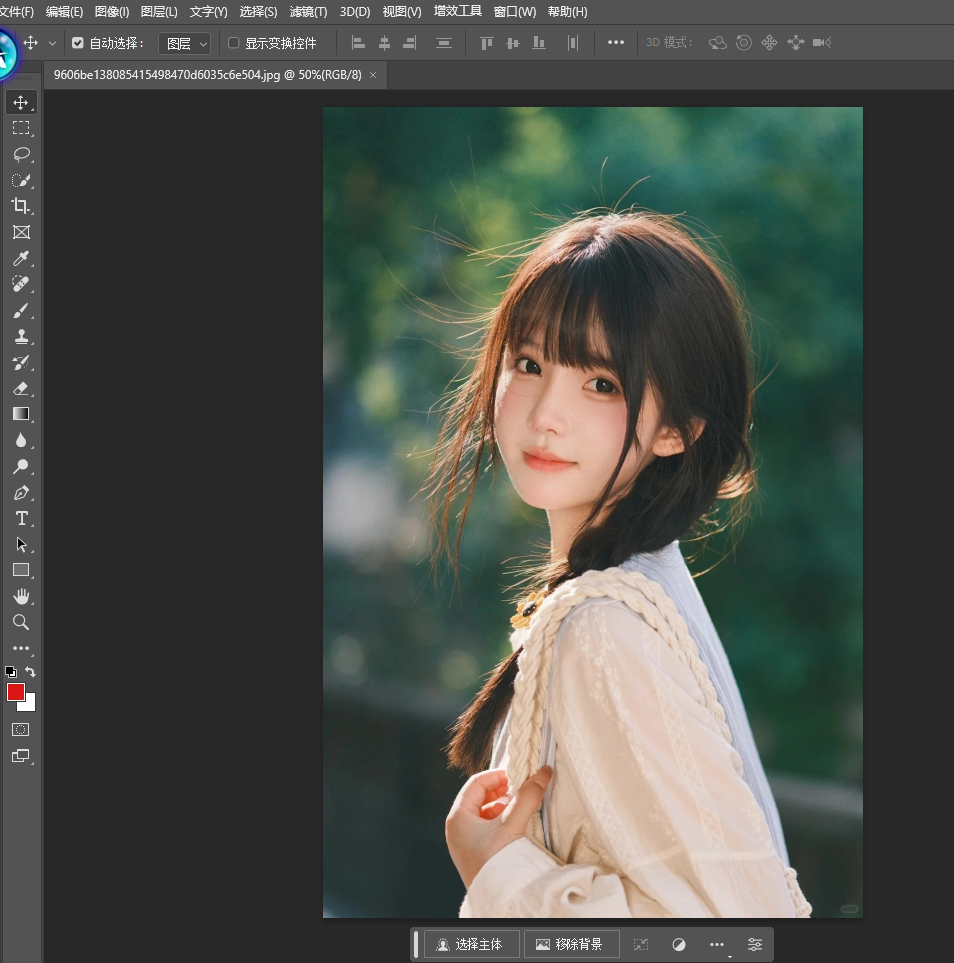This screenshot has width=954, height=963.
Task: Distribute horizontally in options bar
Action: pos(573,43)
